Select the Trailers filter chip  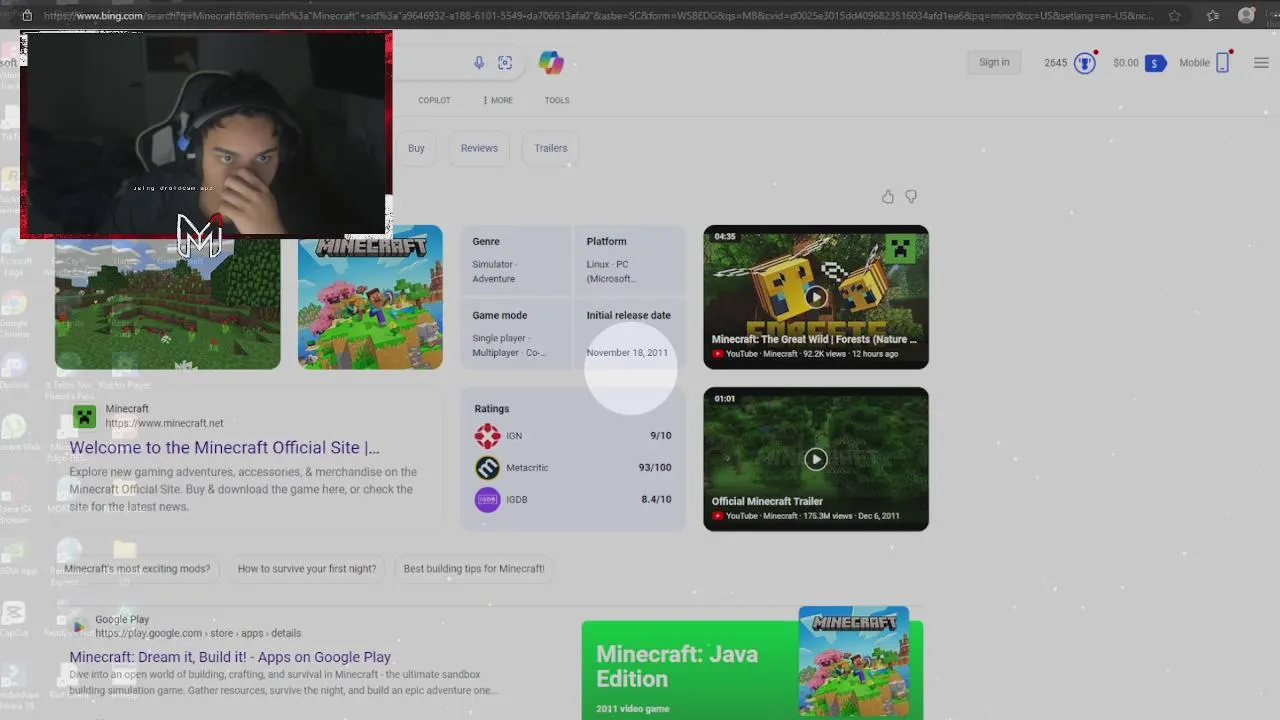click(550, 148)
